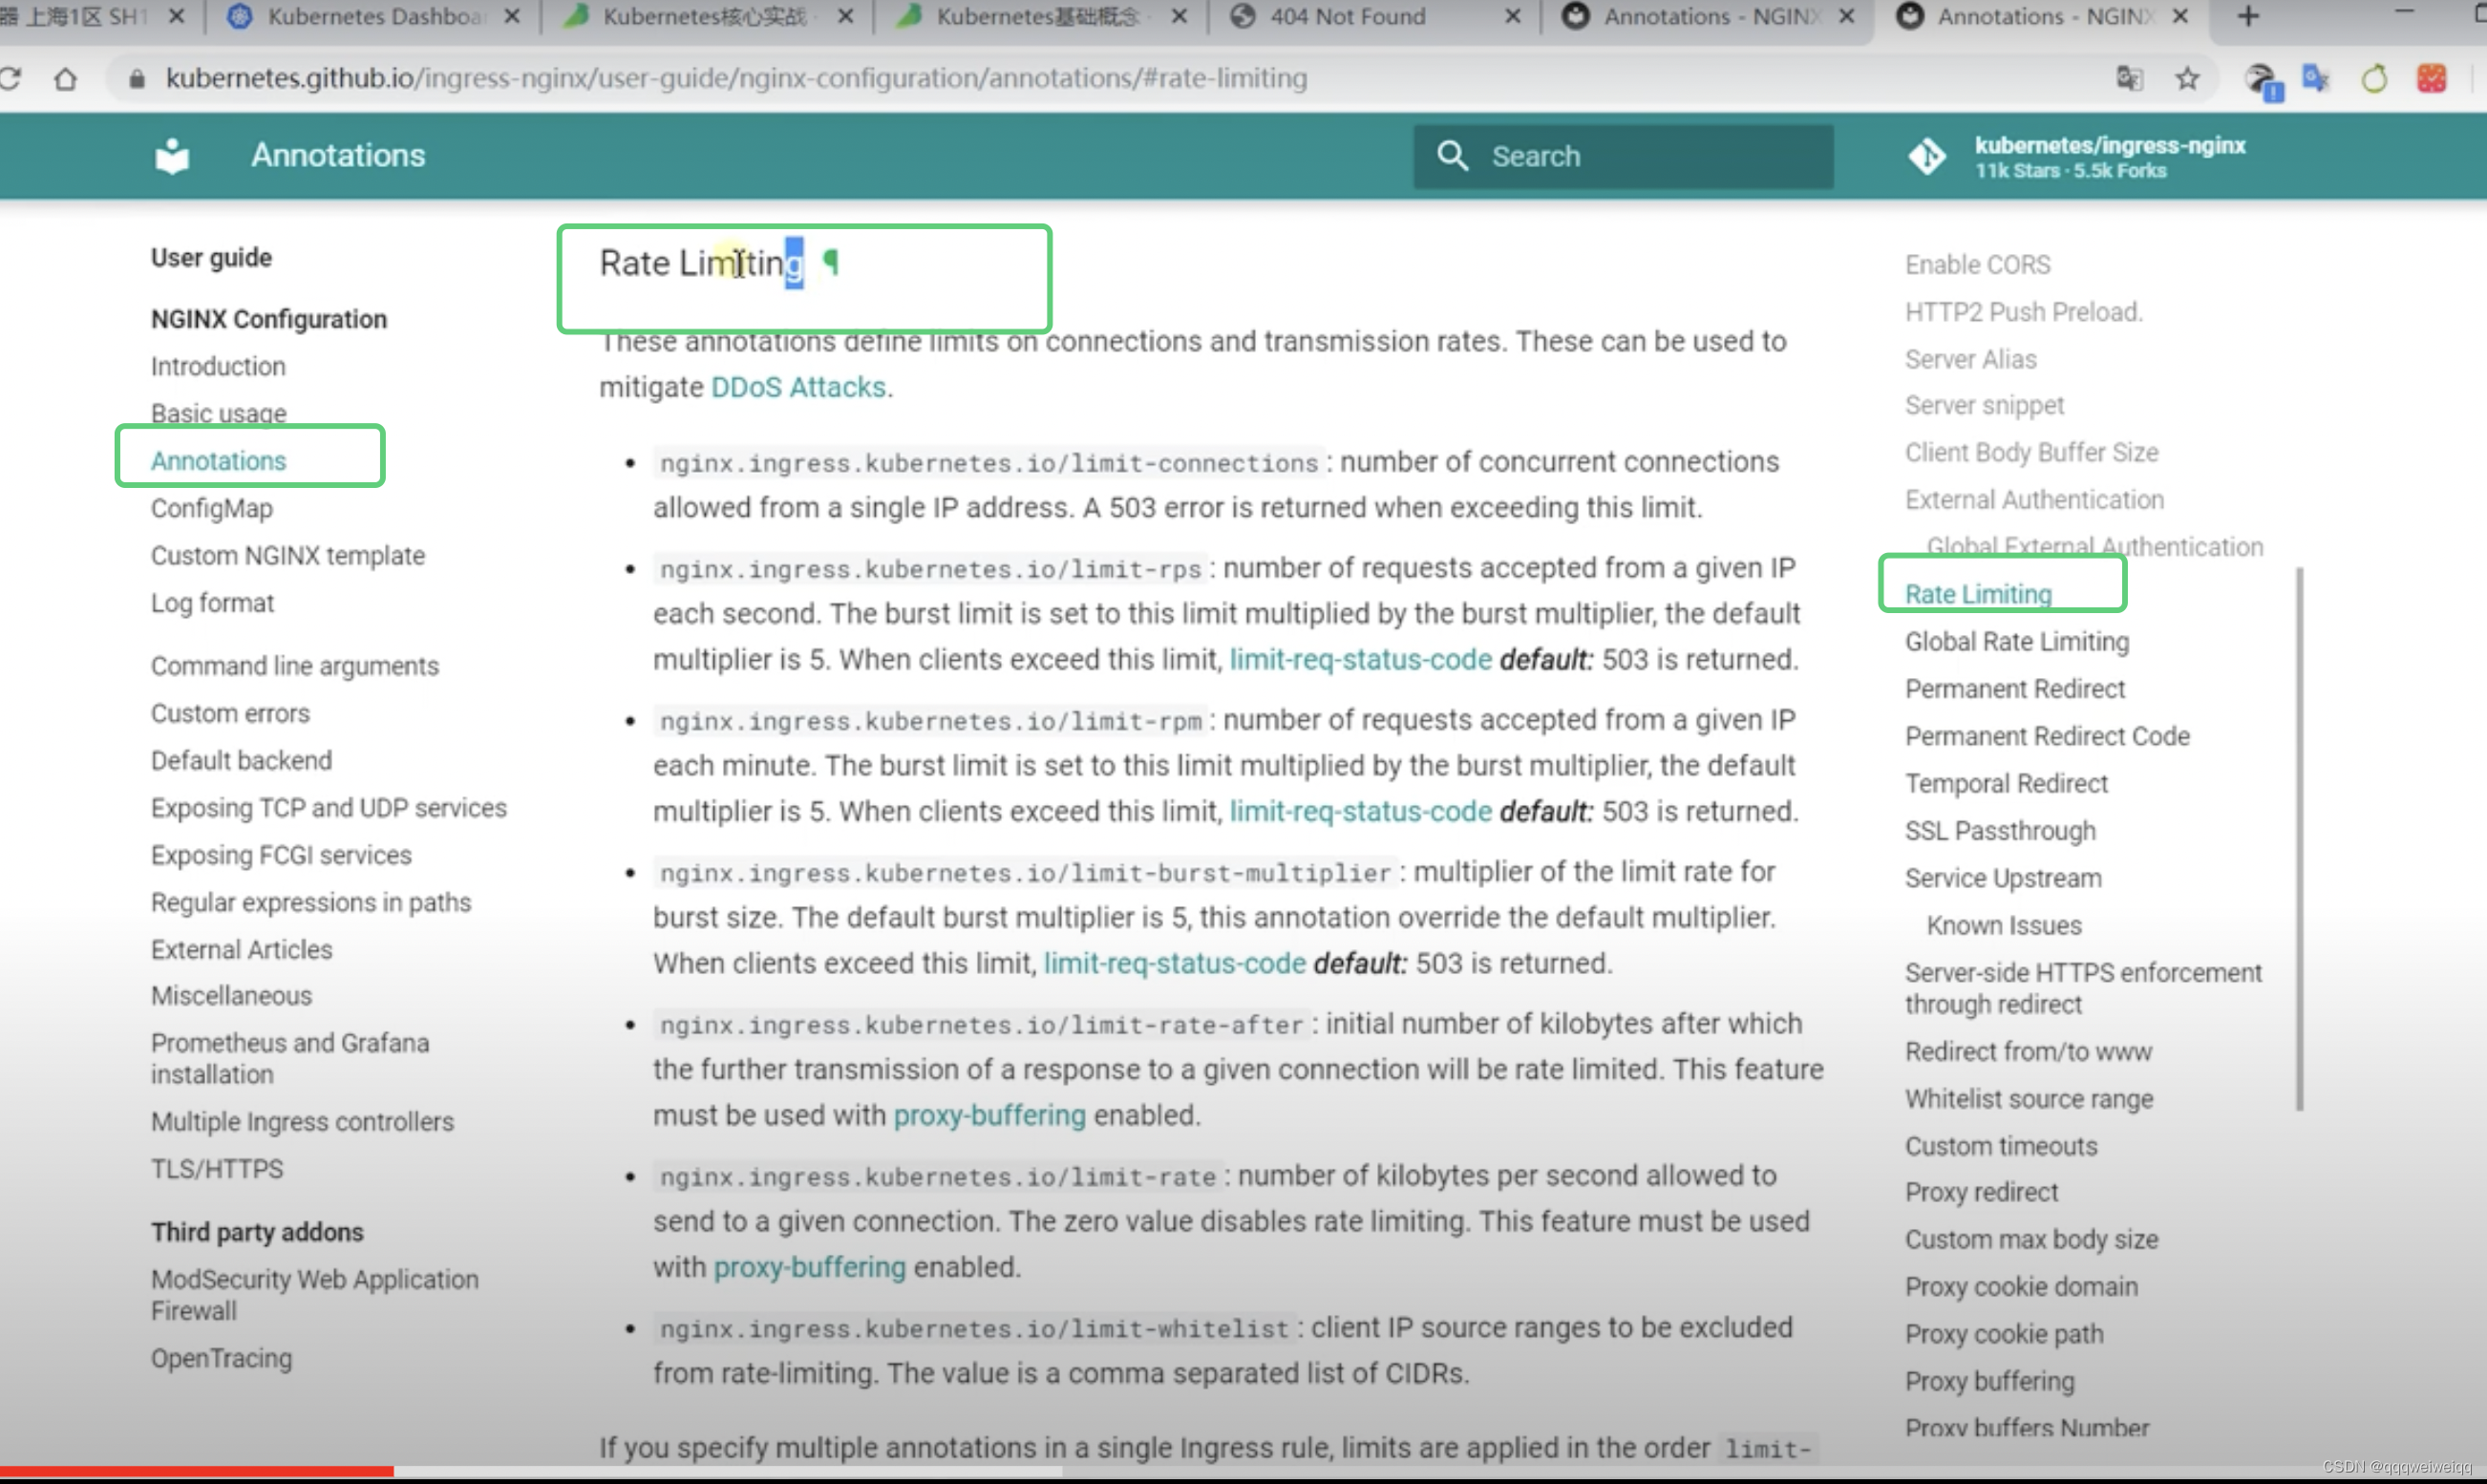Screen dimensions: 2487x1484
Task: Click the table of contents scrollbar
Action: click(x=2300, y=838)
